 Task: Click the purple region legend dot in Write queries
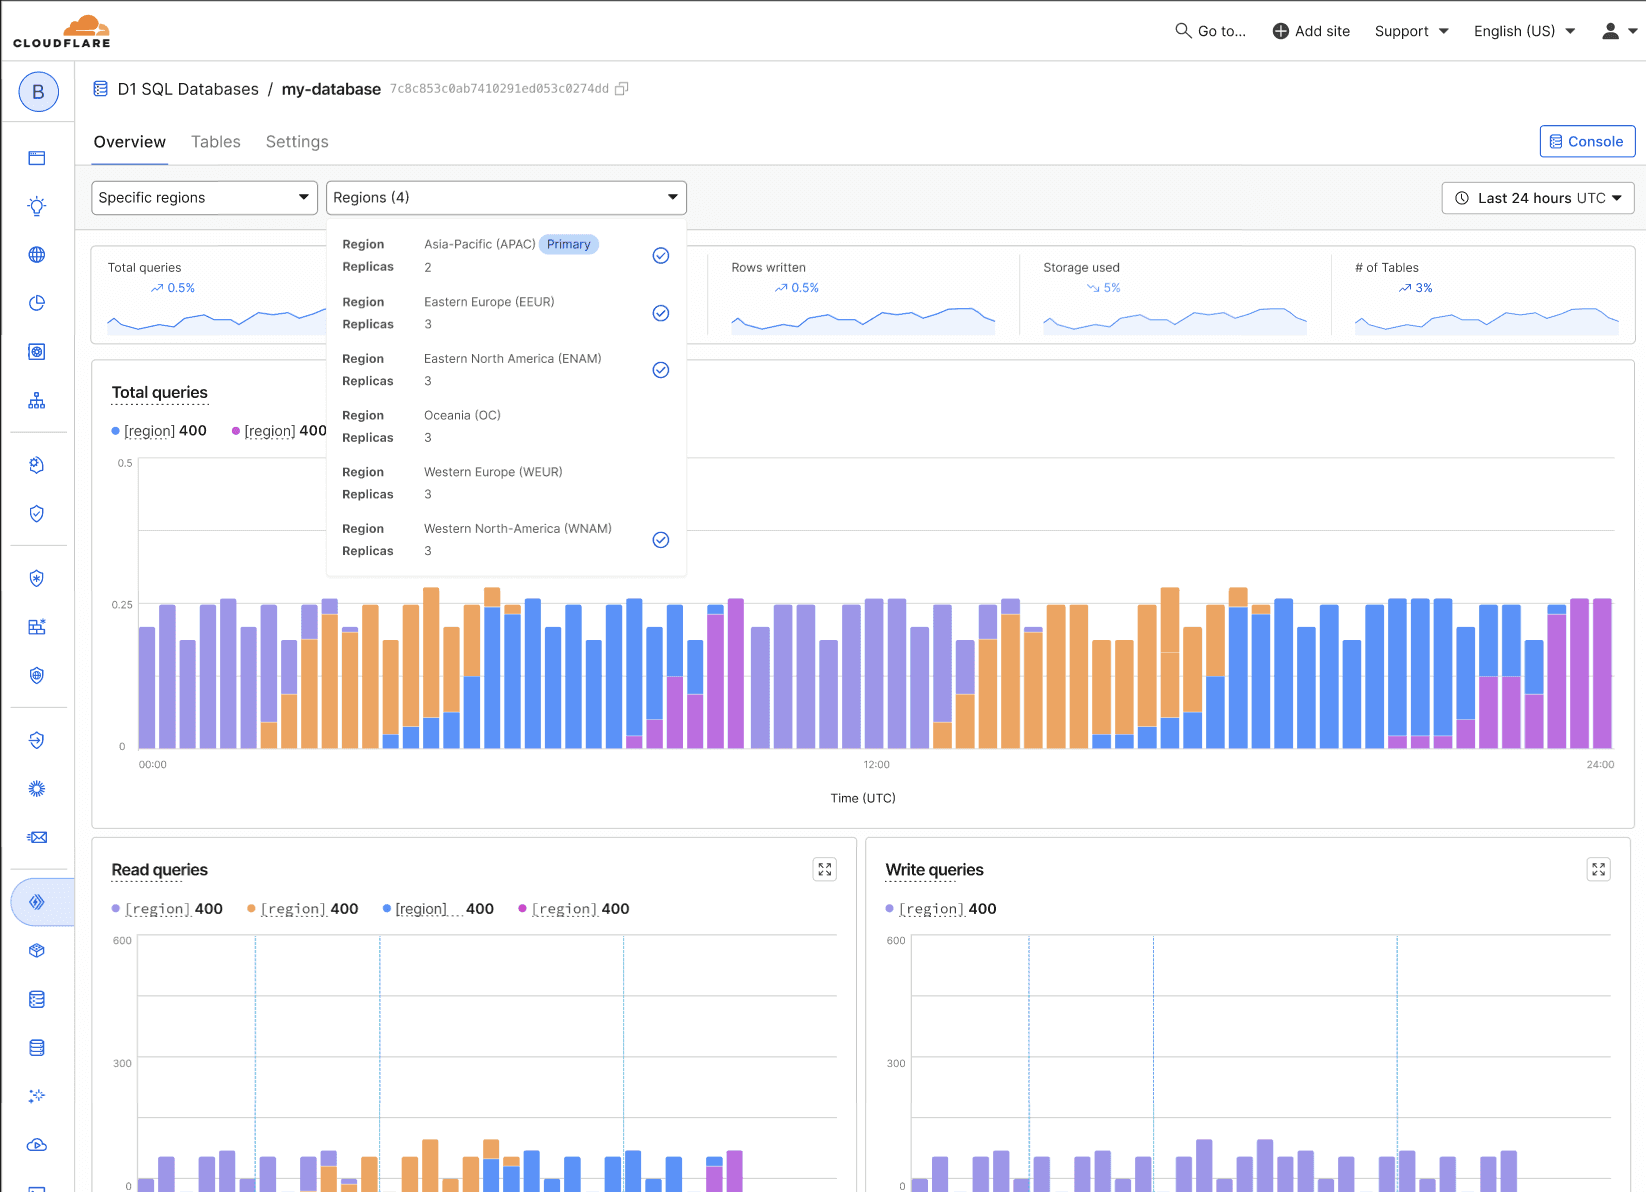tap(889, 909)
